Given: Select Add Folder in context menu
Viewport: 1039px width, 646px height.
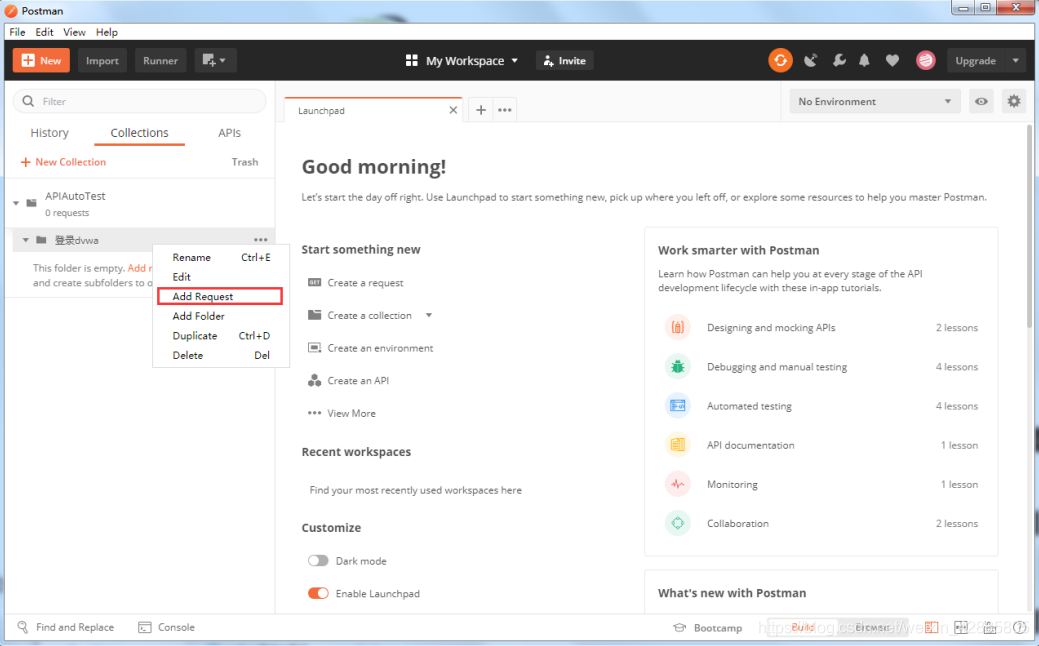Looking at the screenshot, I should click(221, 316).
